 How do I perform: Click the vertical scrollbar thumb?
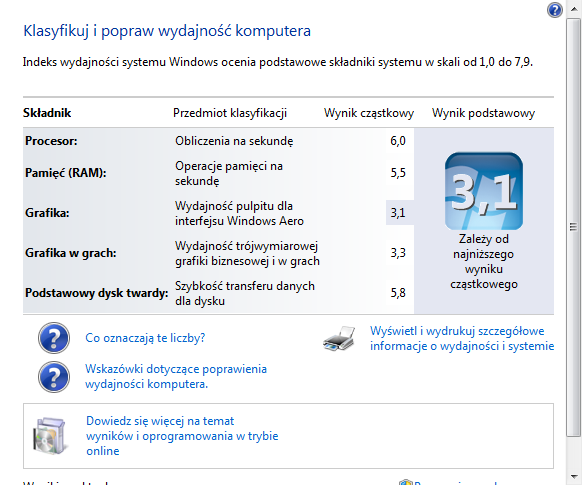pyautogui.click(x=573, y=227)
